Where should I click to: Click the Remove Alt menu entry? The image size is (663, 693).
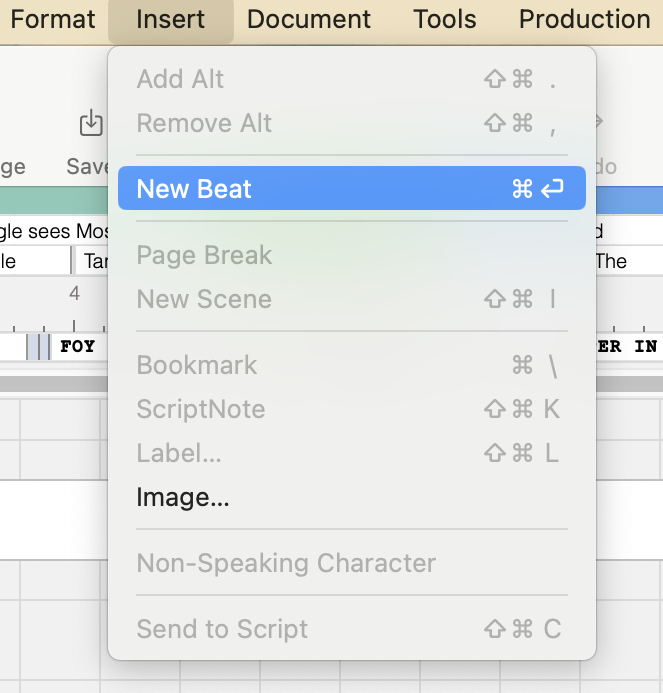pyautogui.click(x=352, y=123)
